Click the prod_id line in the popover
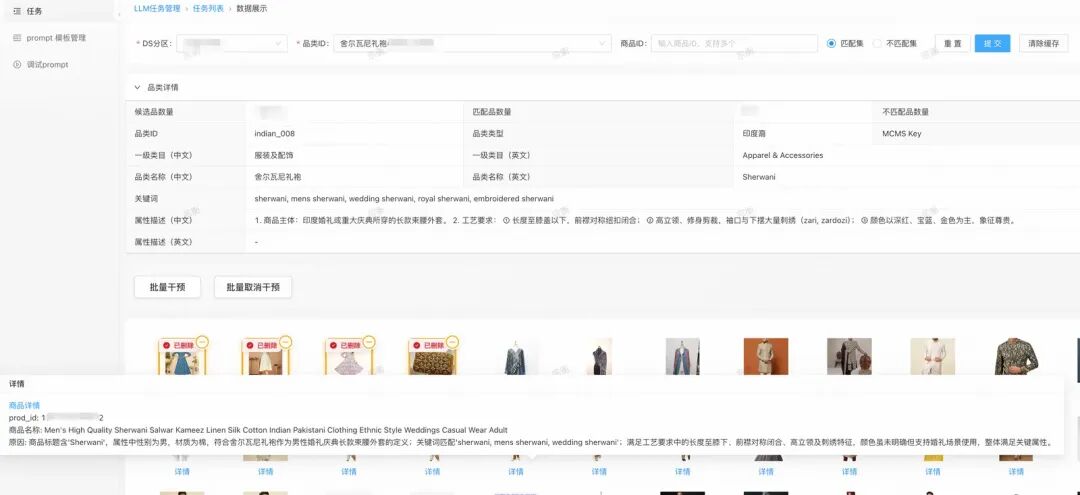1080x495 pixels. 56,418
